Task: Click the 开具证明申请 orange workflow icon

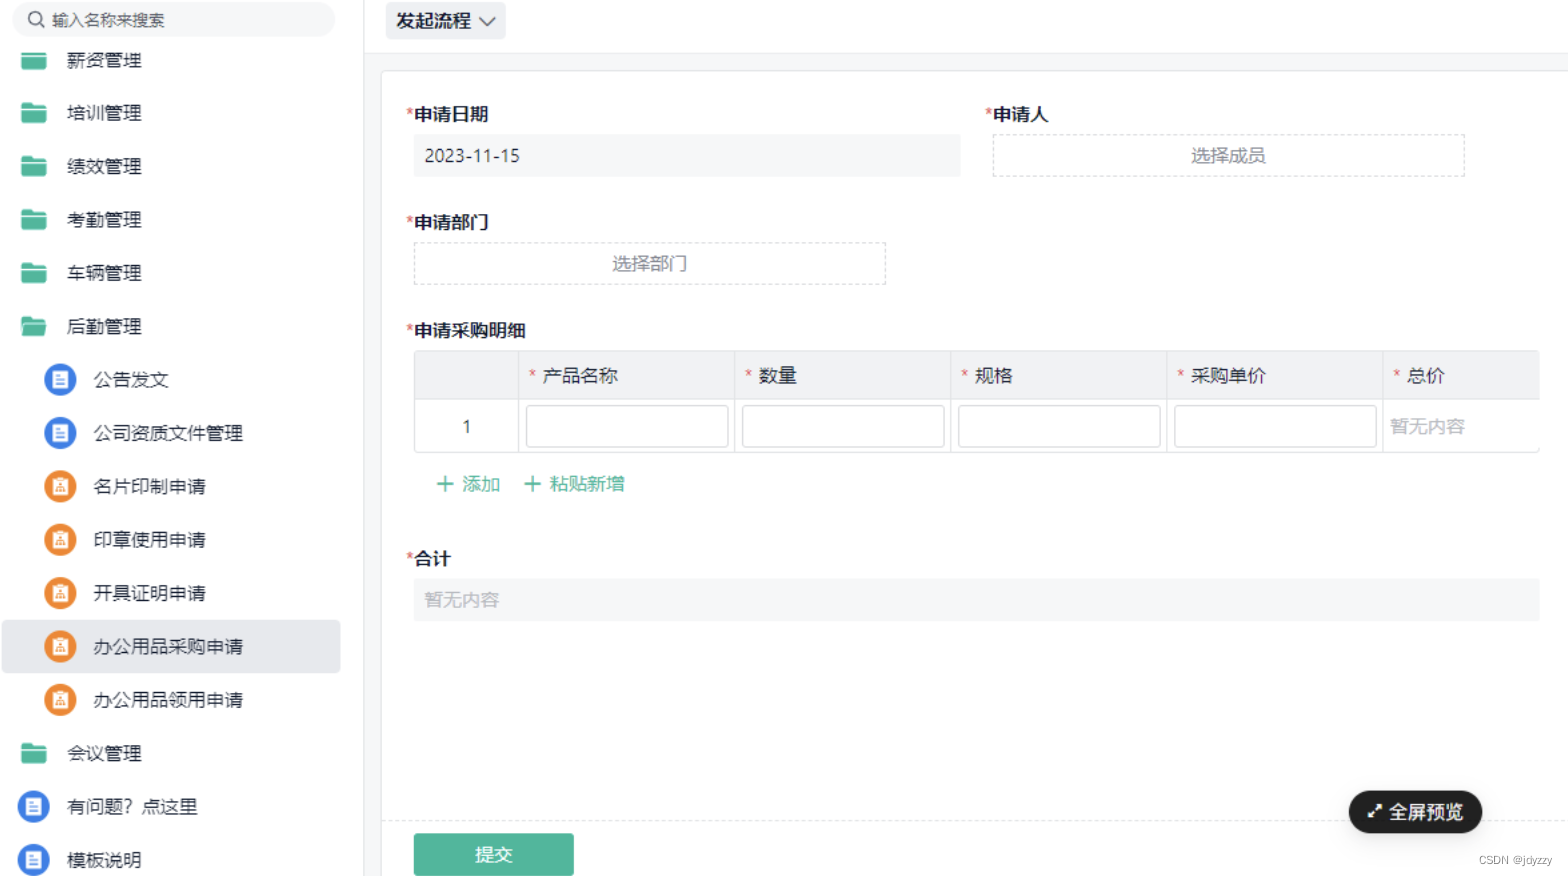Action: 60,593
